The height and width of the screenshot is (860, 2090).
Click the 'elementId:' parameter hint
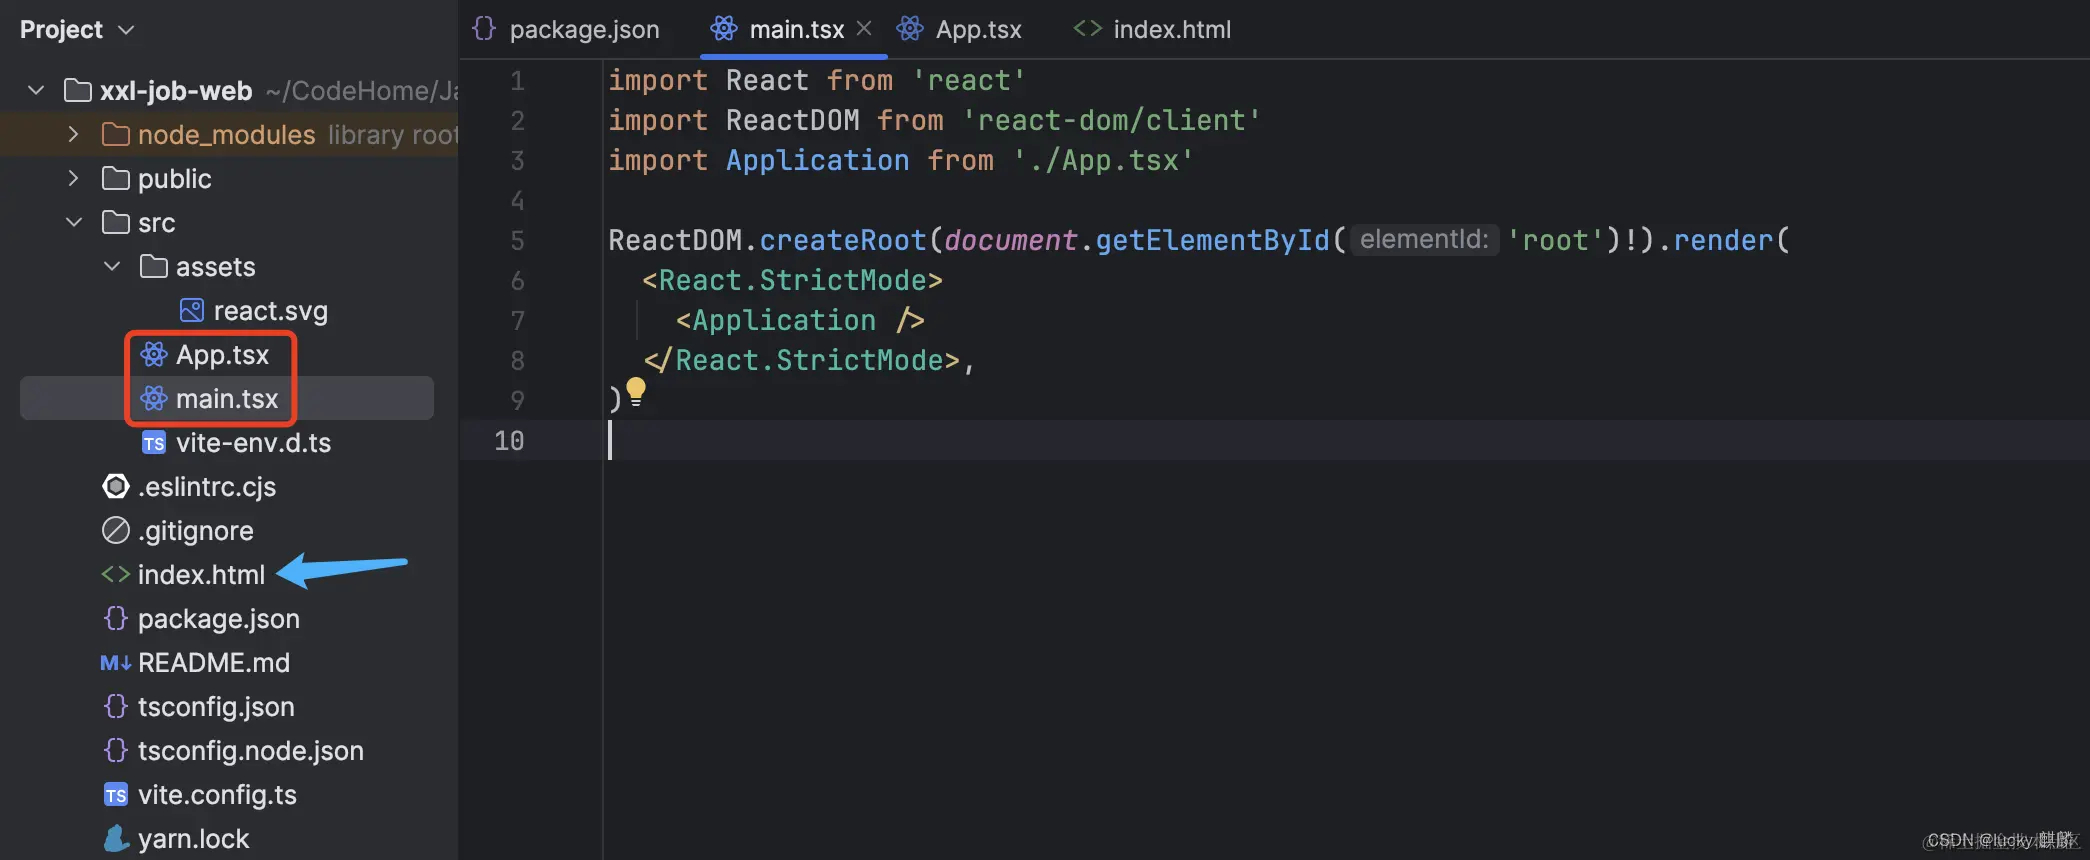point(1425,240)
